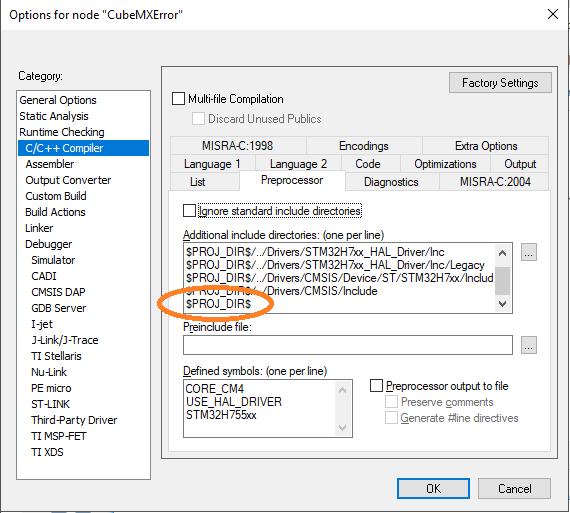Click into the Preinclude file field
This screenshot has height=513, width=570.
(348, 345)
